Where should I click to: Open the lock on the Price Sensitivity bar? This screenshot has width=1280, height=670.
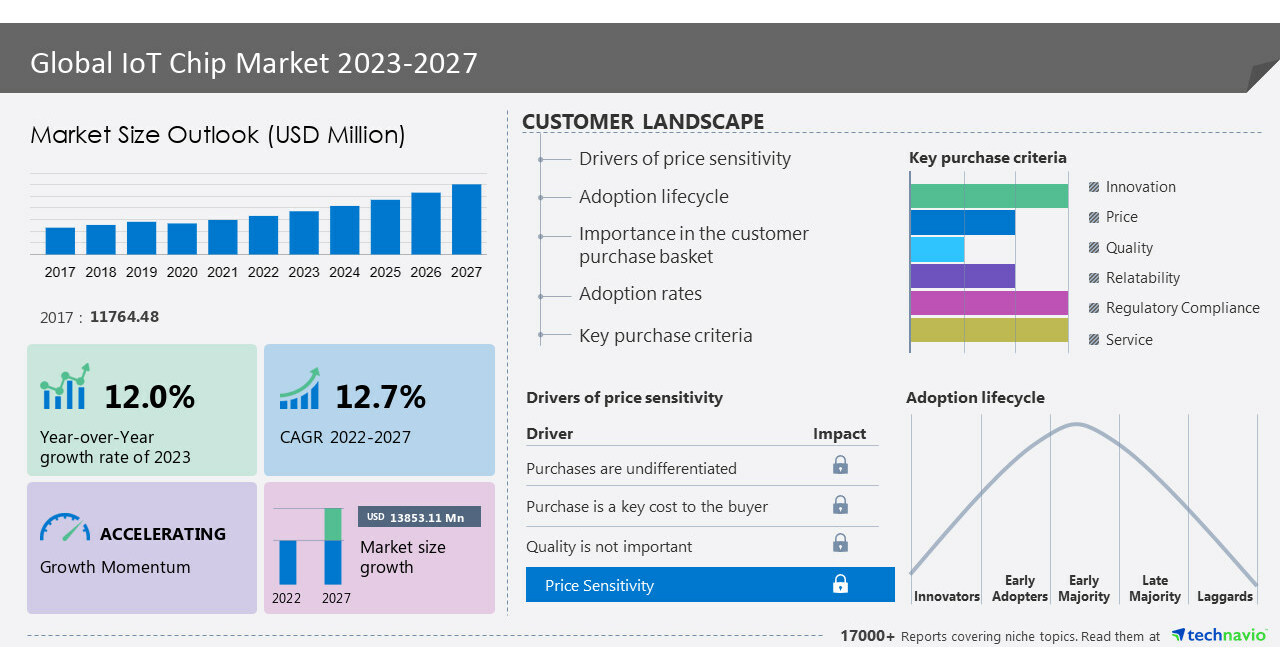point(840,583)
